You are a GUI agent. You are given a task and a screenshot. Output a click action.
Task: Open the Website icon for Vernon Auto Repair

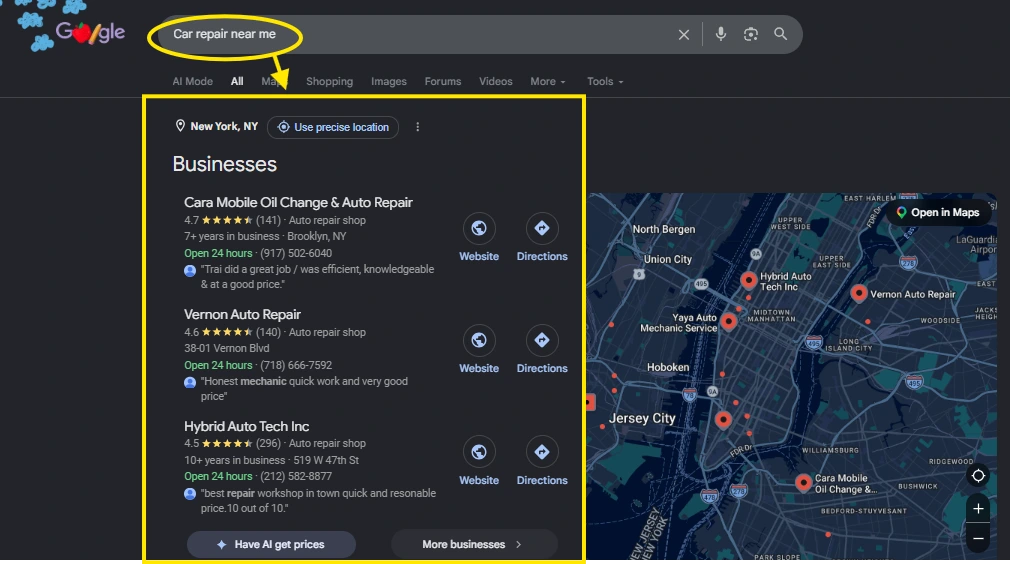tap(479, 340)
